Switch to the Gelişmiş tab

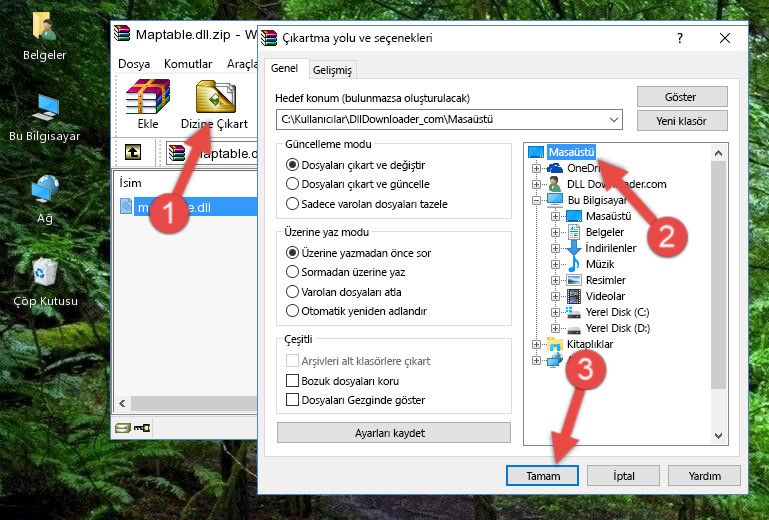tap(333, 70)
